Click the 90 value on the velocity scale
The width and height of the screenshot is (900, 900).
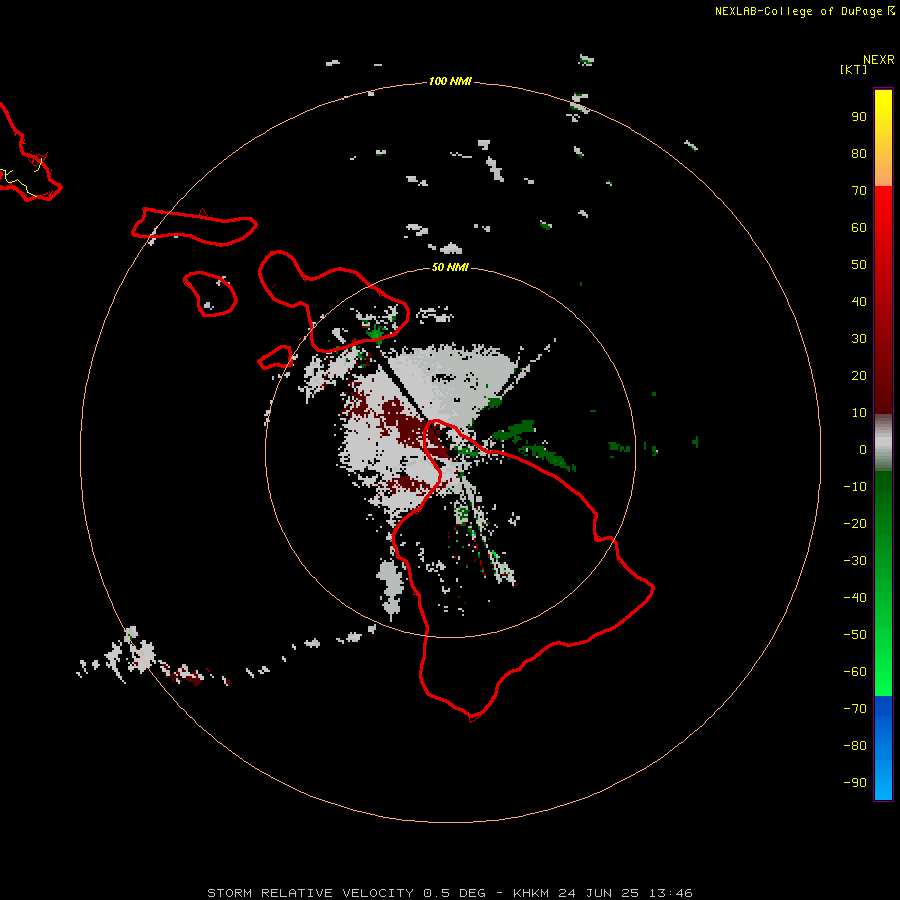[x=859, y=117]
